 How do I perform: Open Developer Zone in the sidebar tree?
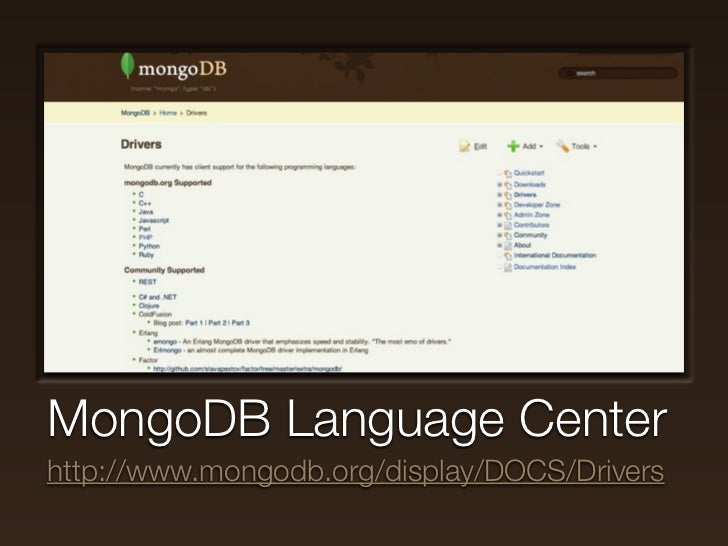[x=537, y=205]
